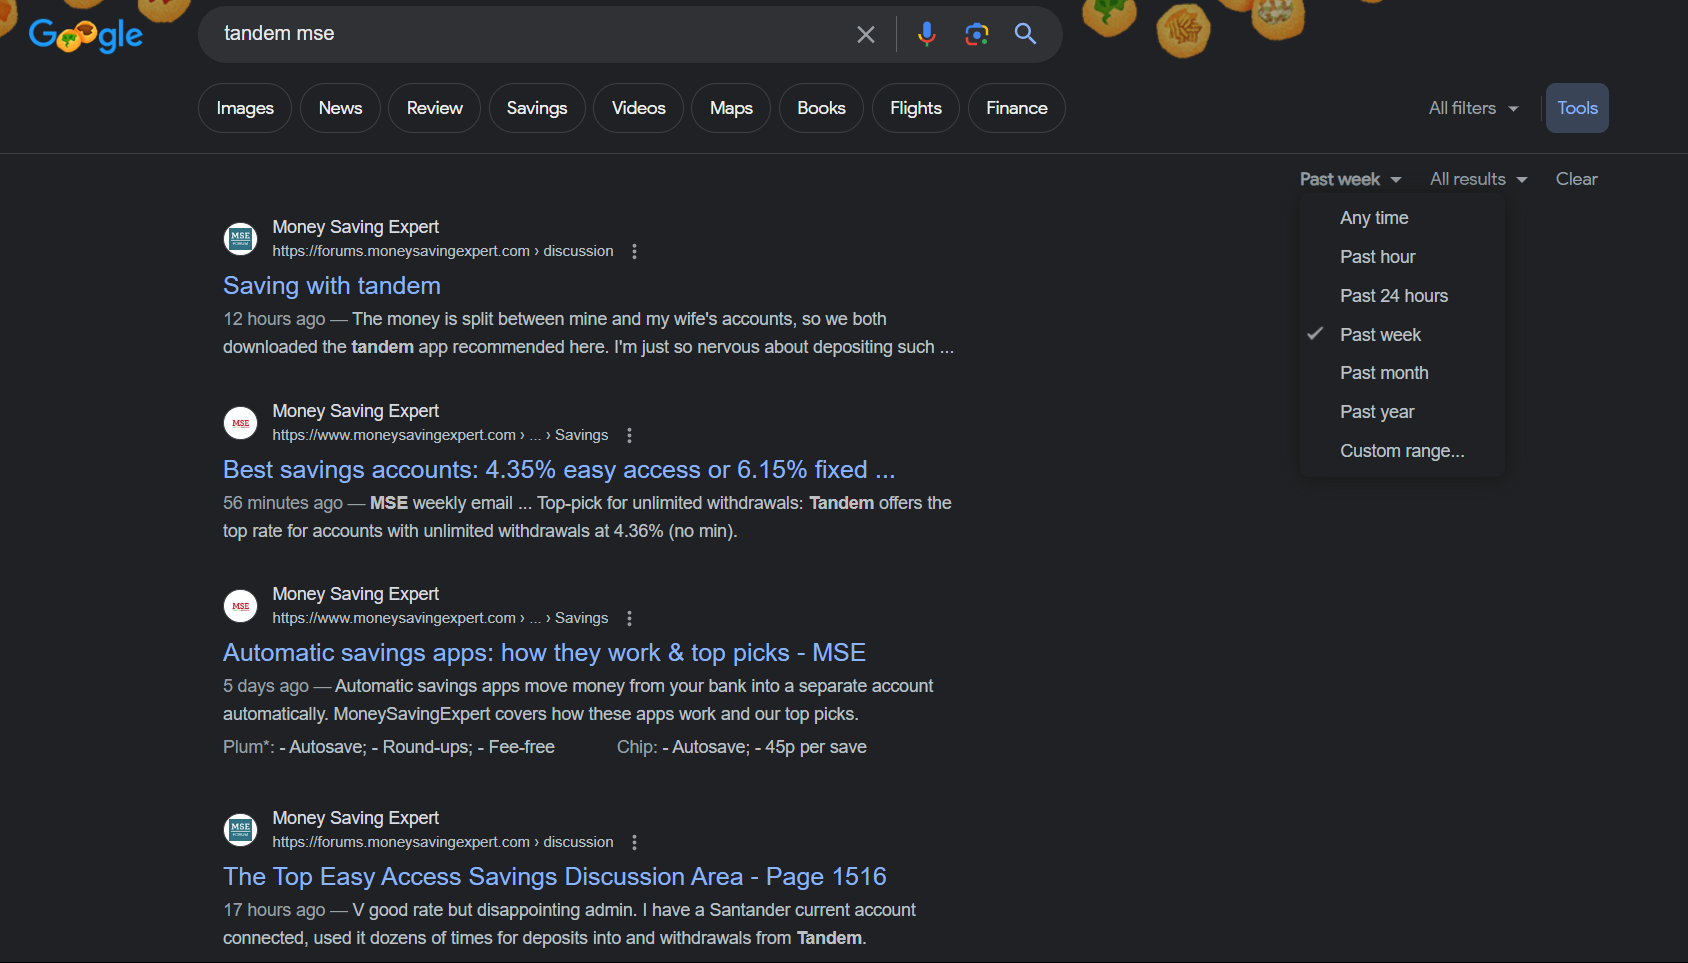Image resolution: width=1688 pixels, height=963 pixels.
Task: Open three-dot menu for 'Page 1516' discussion result
Action: point(634,843)
